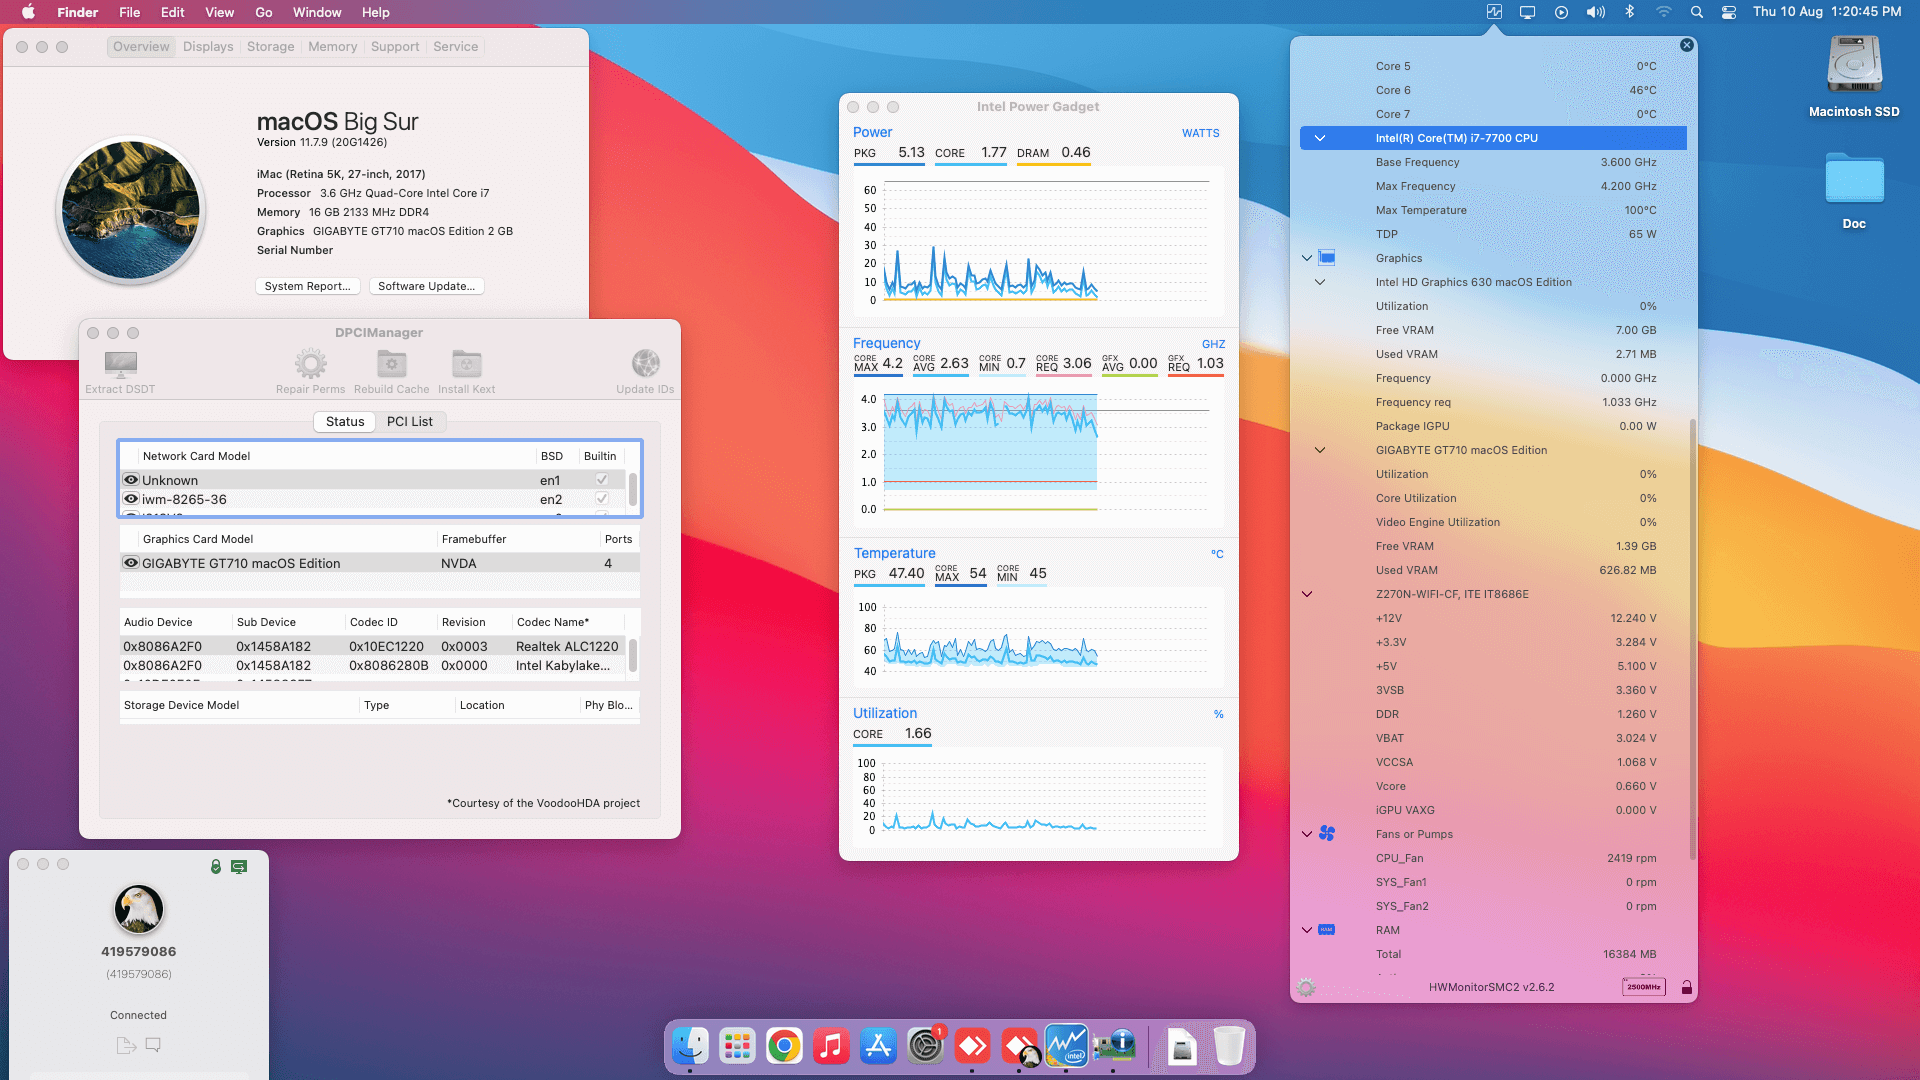This screenshot has width=1920, height=1080.
Task: Switch to Displays tab in About This Mac
Action: click(208, 47)
